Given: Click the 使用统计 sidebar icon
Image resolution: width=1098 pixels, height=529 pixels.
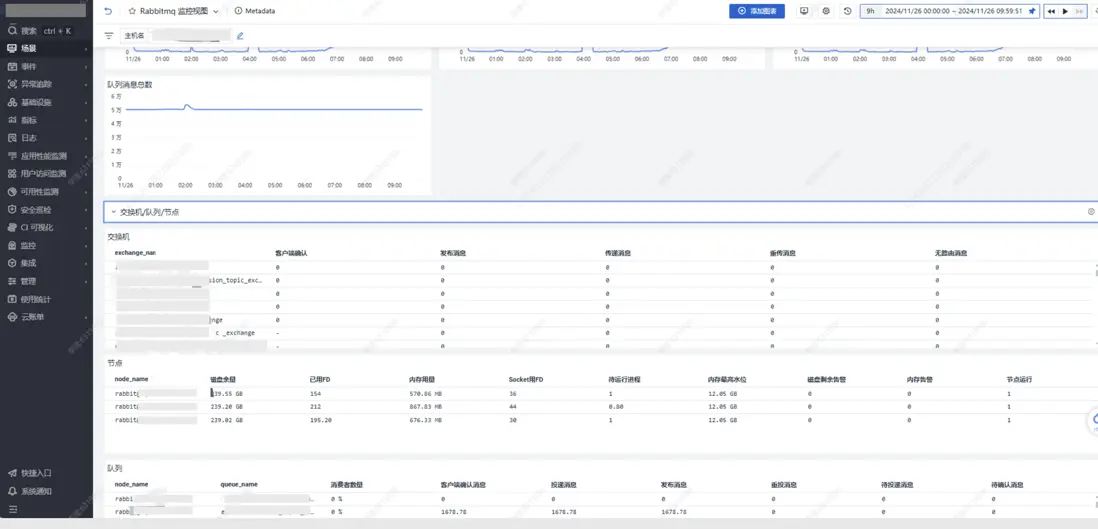Looking at the screenshot, I should [12, 299].
